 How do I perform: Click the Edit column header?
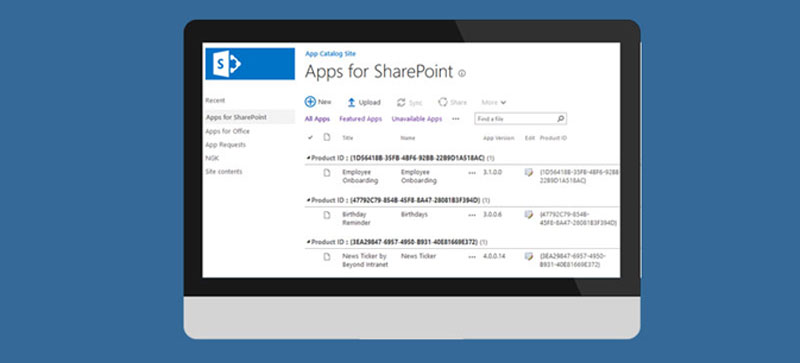coord(530,138)
